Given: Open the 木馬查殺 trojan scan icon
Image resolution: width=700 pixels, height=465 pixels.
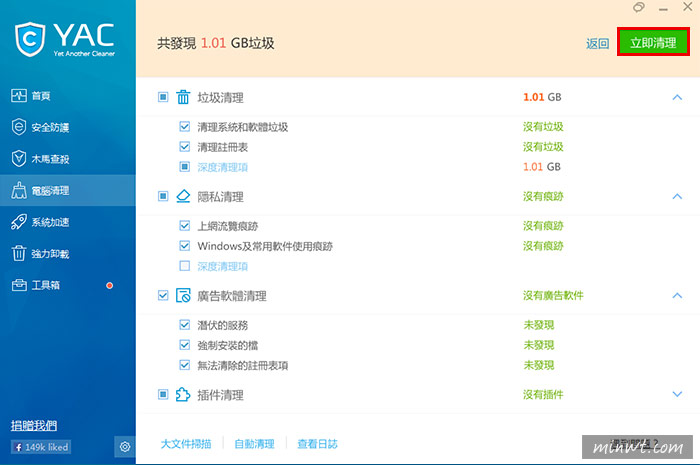Looking at the screenshot, I should coord(19,158).
